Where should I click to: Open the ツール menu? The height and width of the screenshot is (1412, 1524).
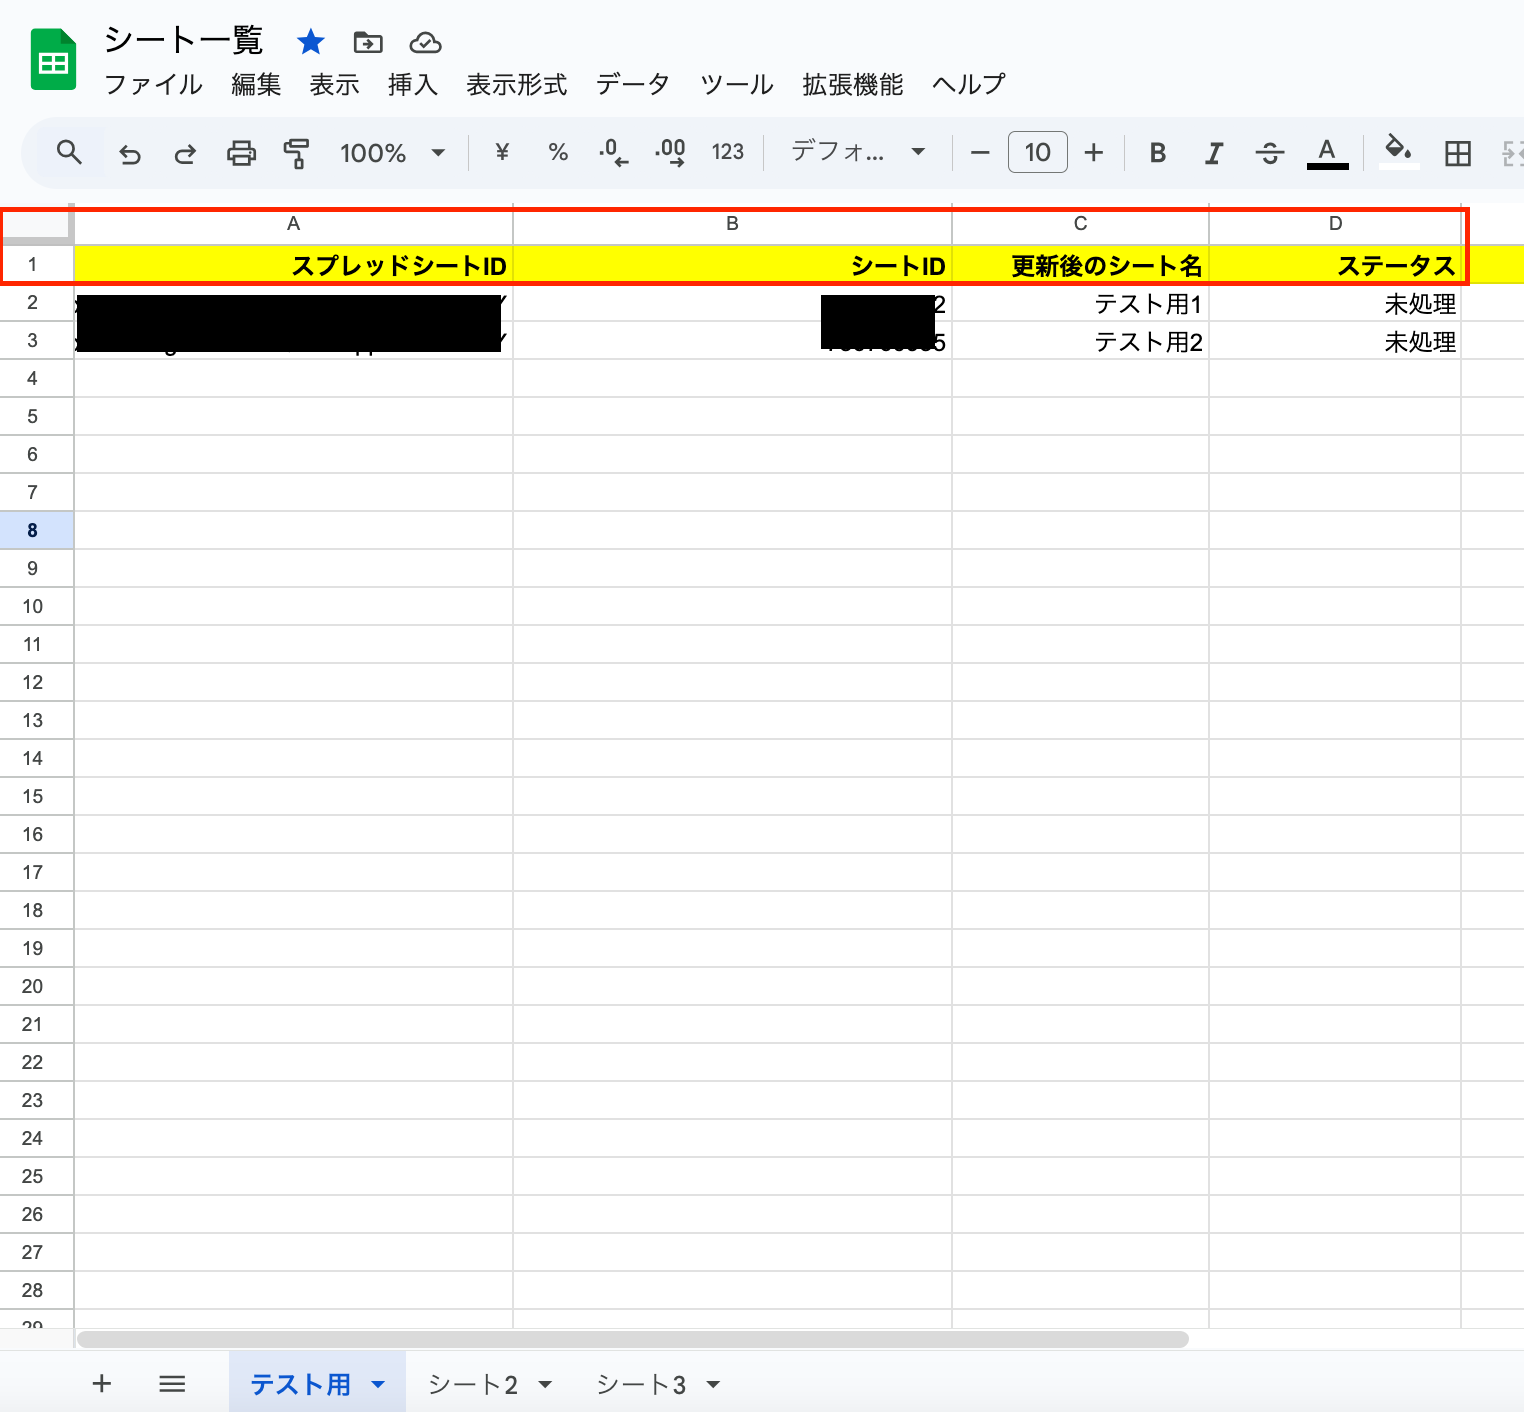coord(737,85)
